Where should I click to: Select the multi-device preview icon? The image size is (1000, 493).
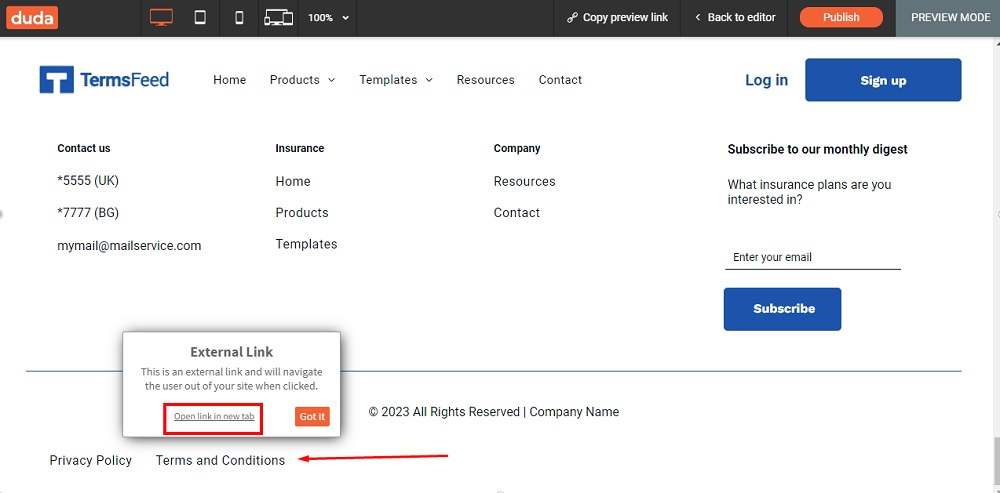[279, 18]
